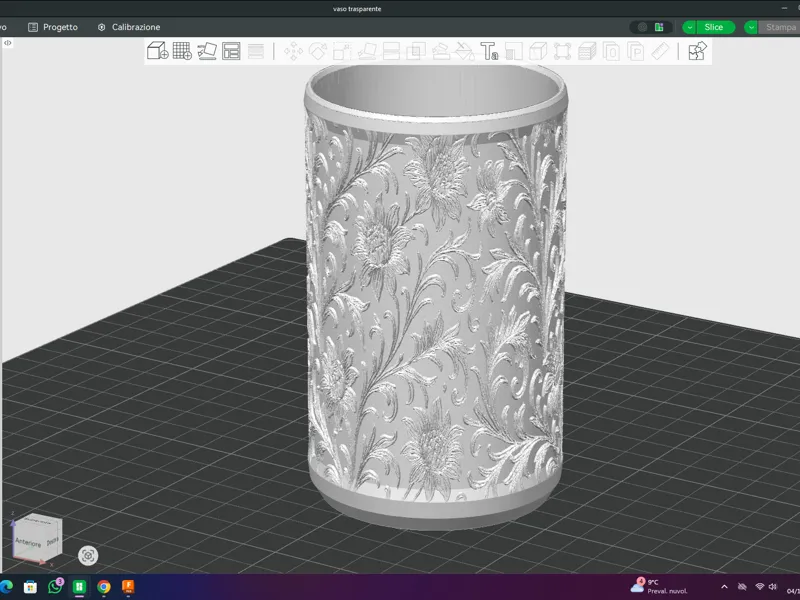Image resolution: width=800 pixels, height=600 pixels.
Task: Open the Mesh boolean tool
Action: pyautogui.click(x=415, y=52)
